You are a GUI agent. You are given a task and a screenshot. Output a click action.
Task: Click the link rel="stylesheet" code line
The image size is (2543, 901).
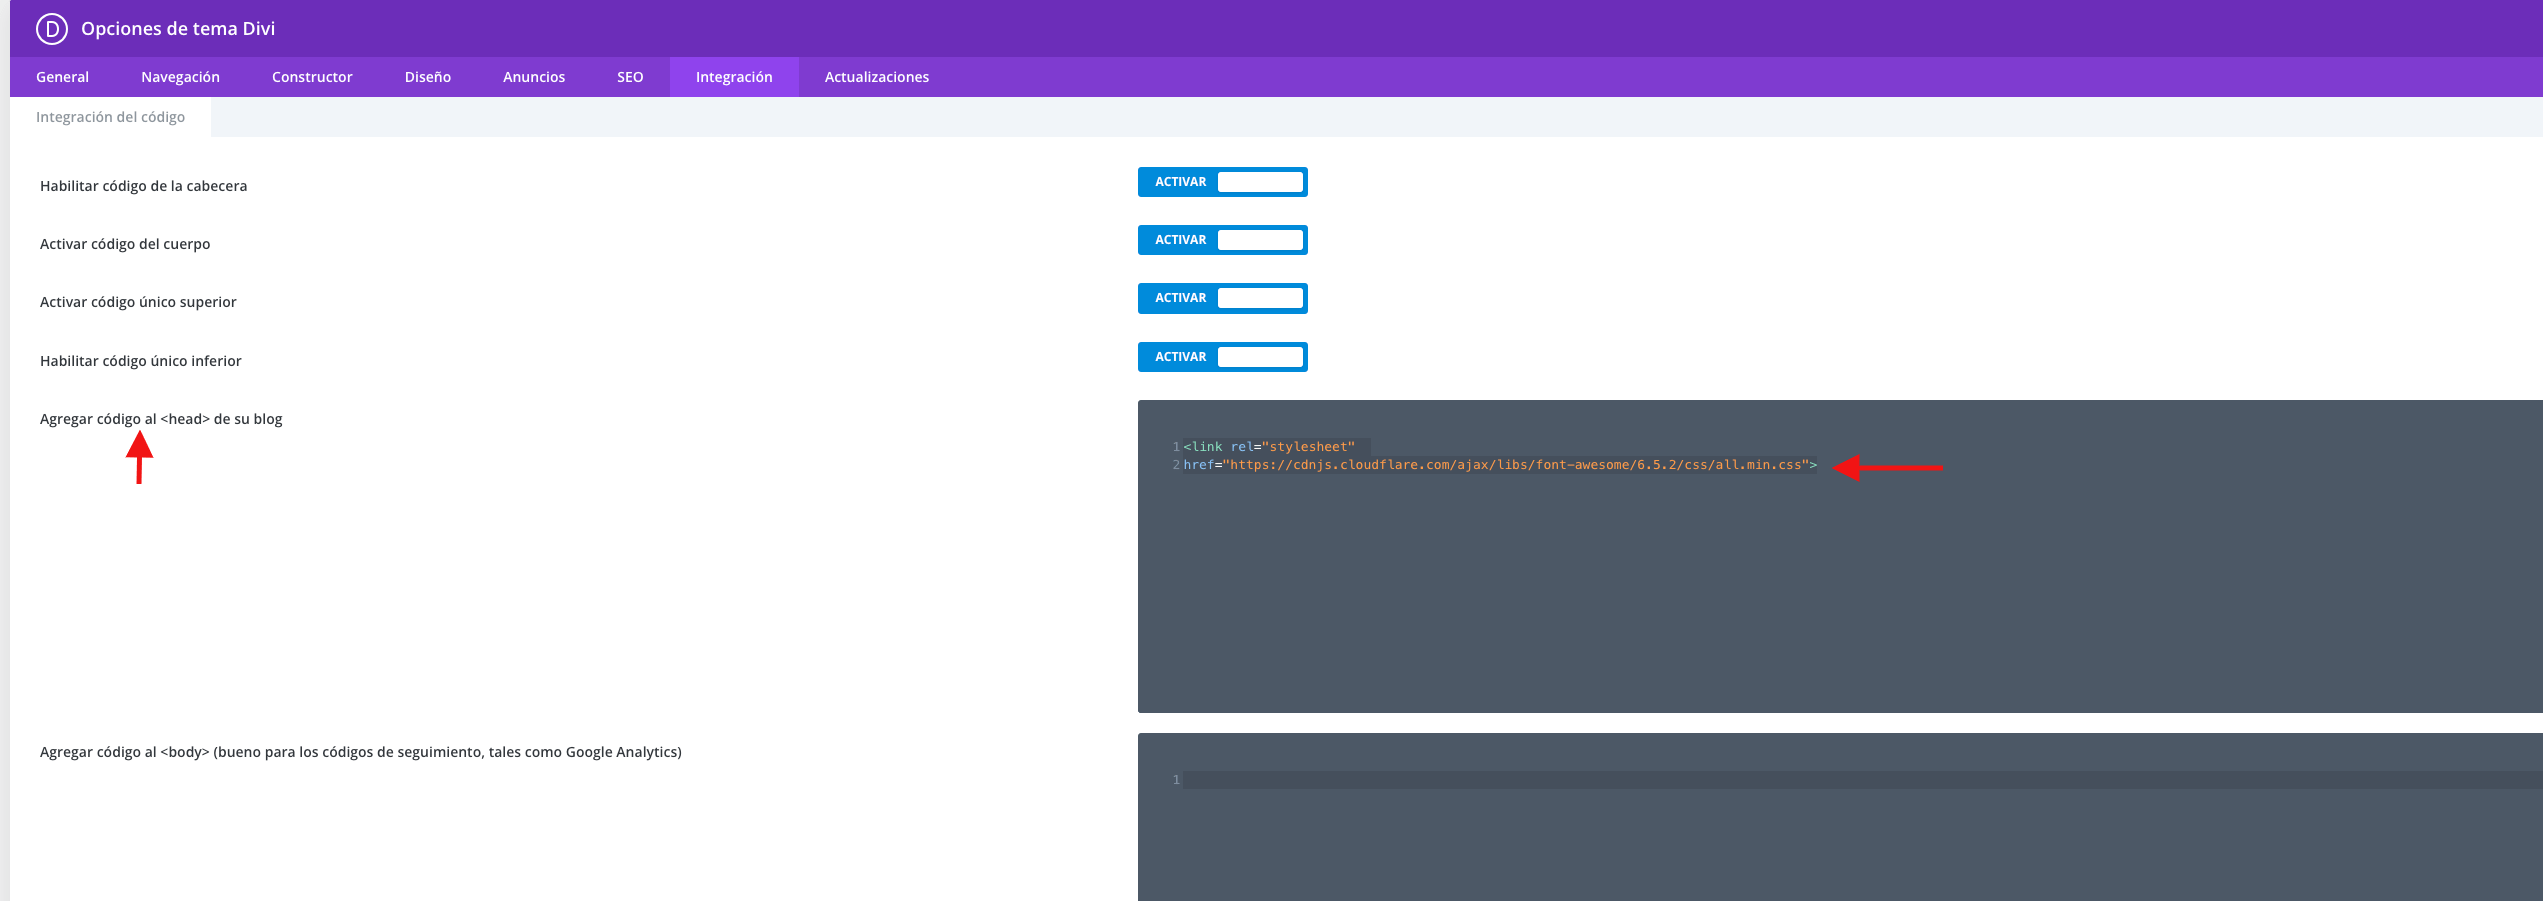1269,447
